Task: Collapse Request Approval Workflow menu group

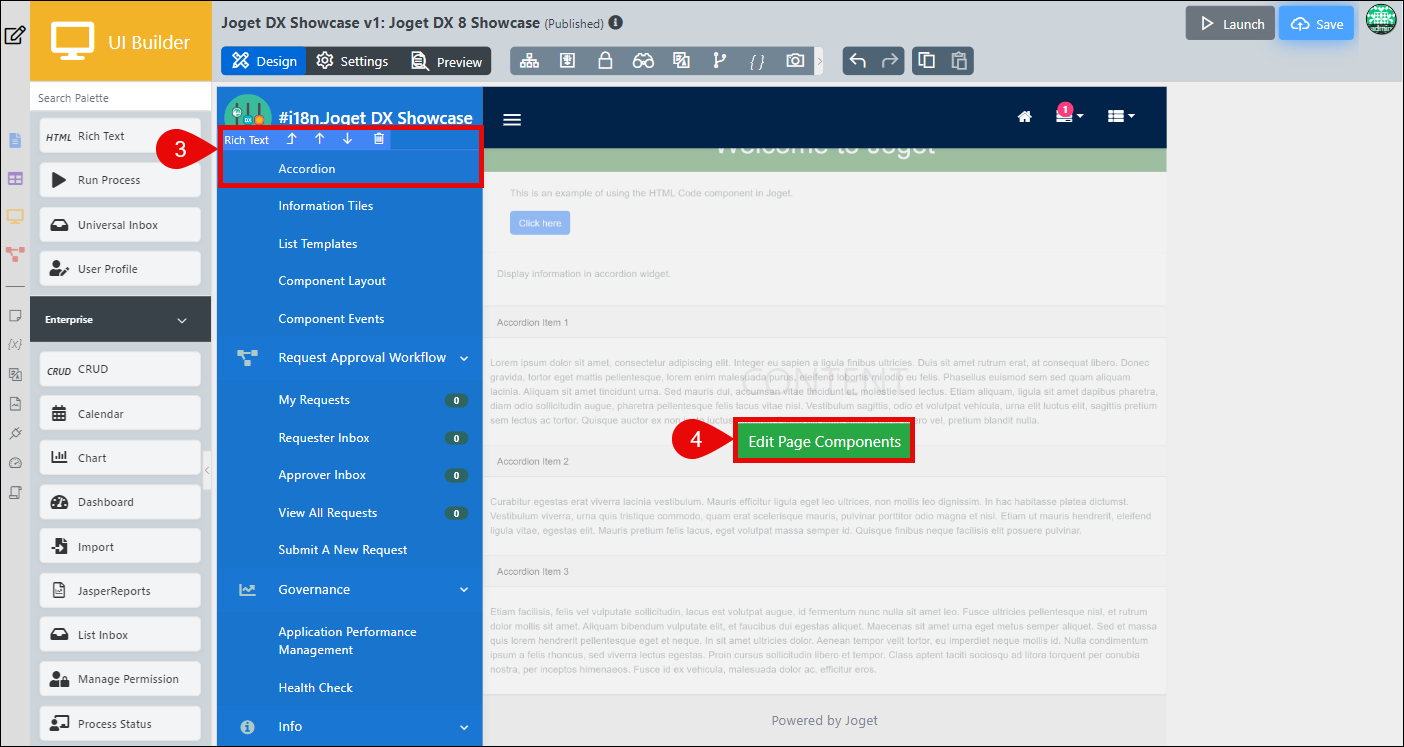Action: [464, 358]
